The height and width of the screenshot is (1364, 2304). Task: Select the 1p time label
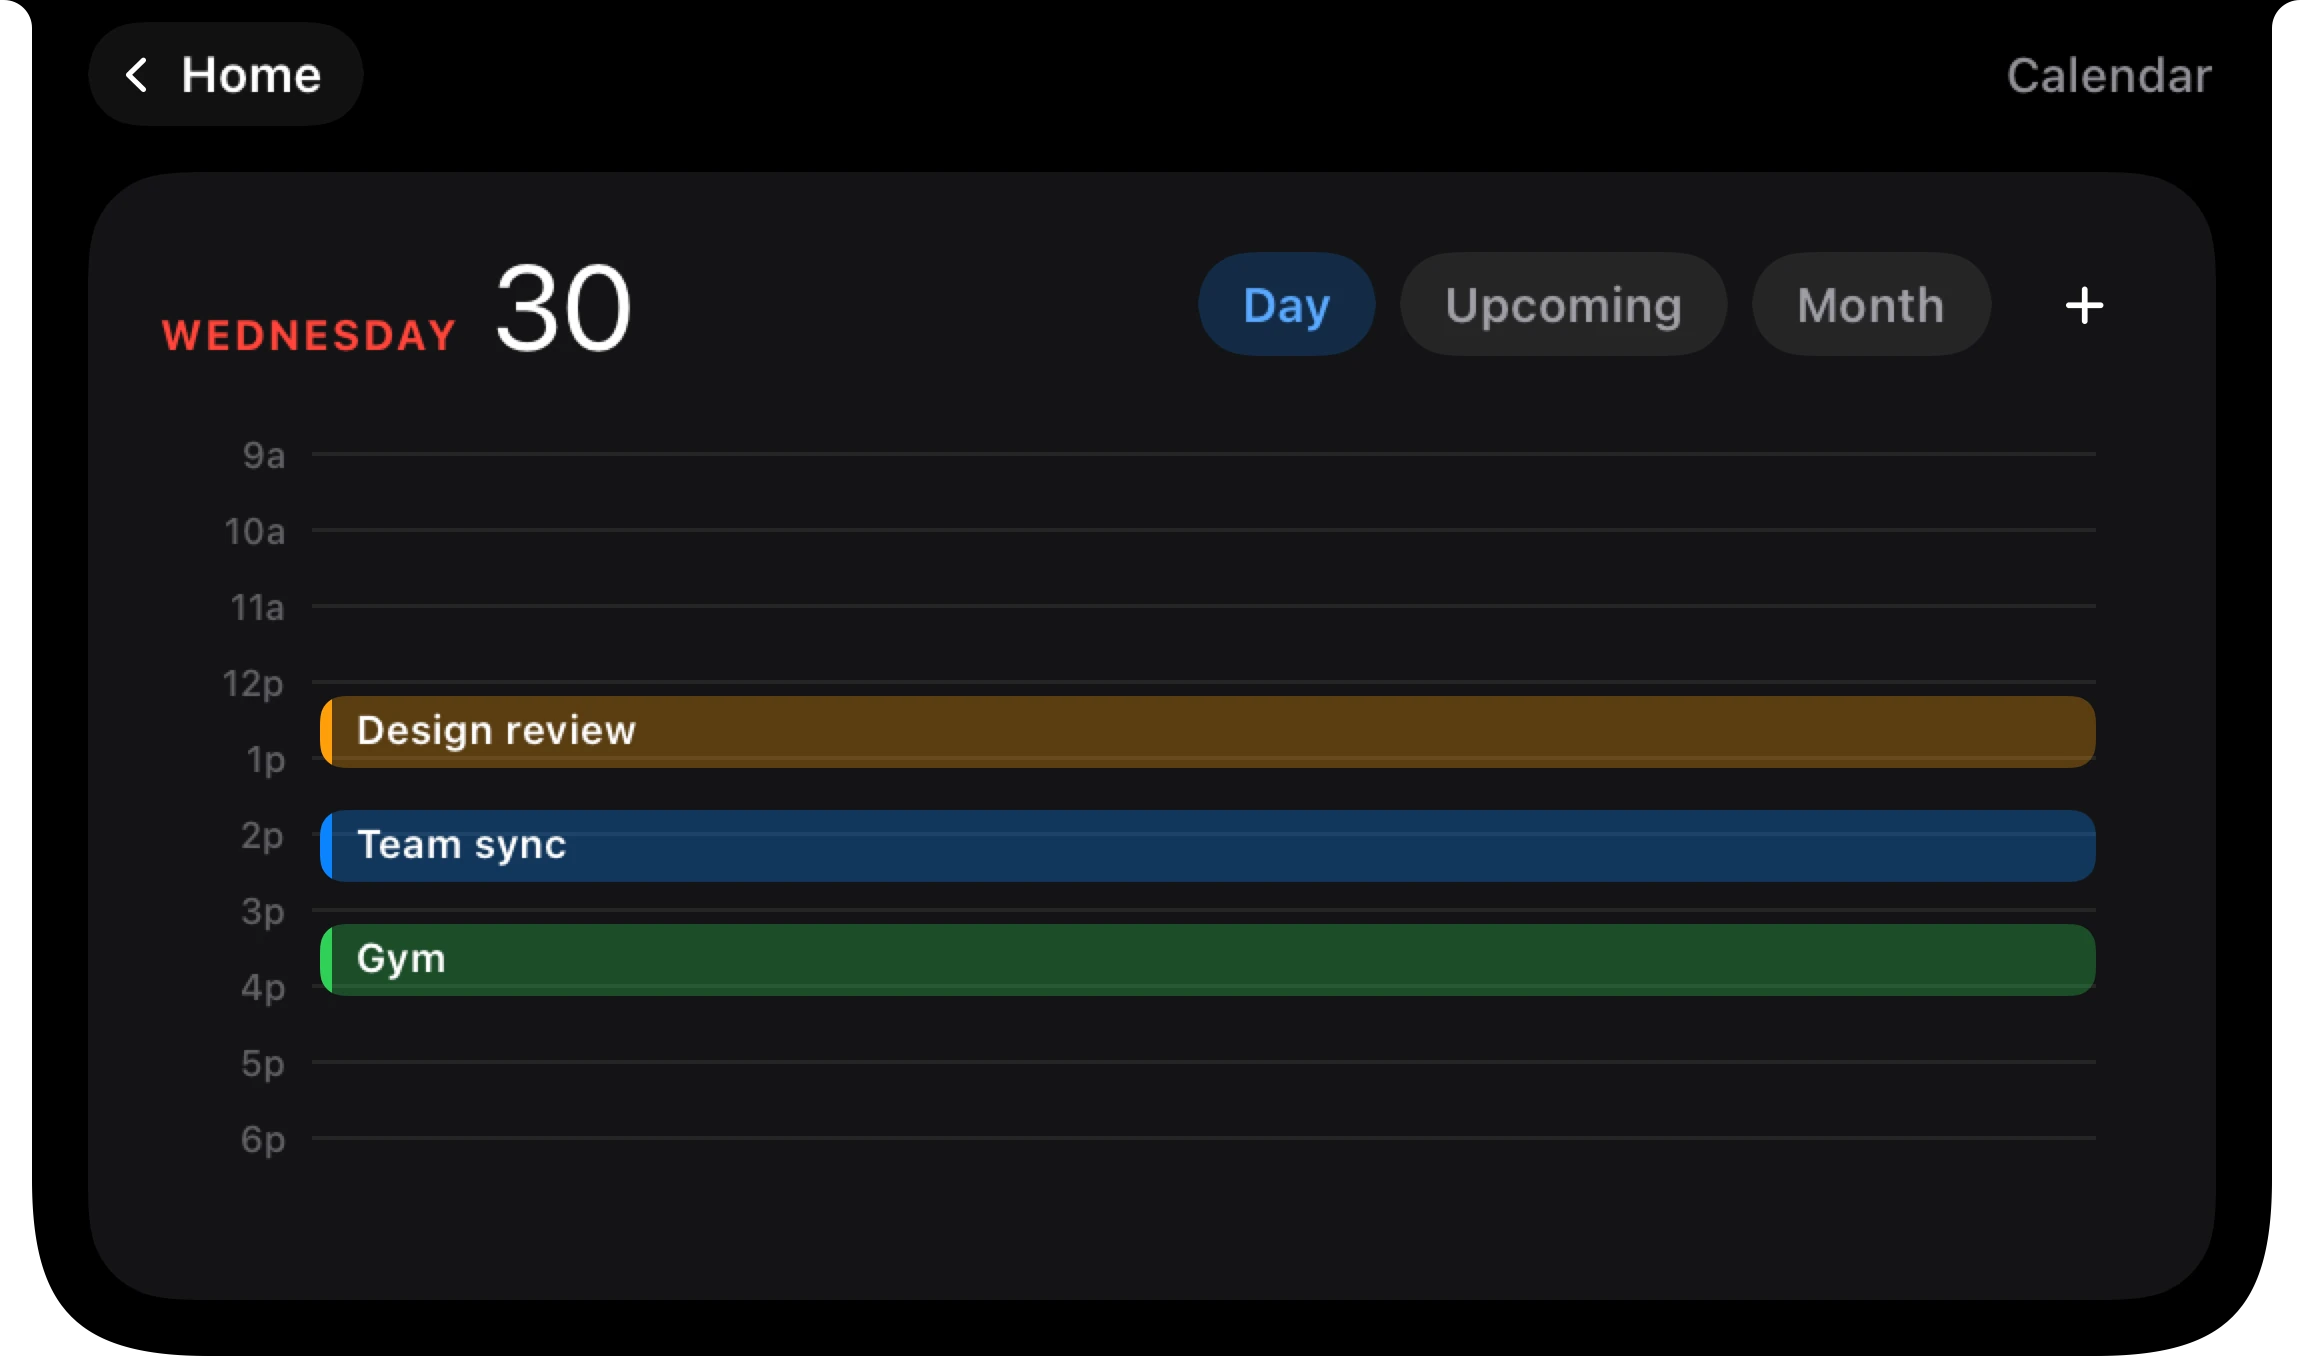tap(266, 761)
